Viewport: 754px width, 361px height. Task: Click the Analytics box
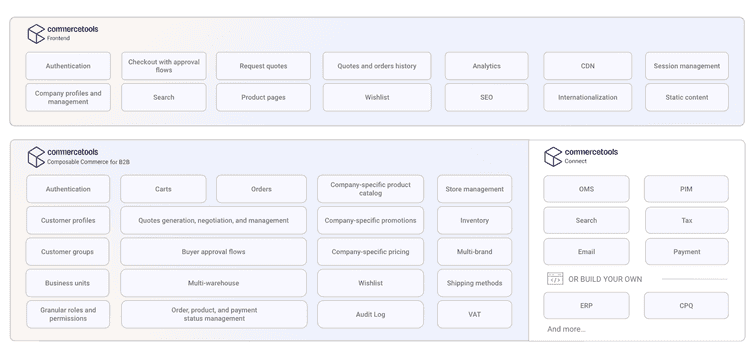click(x=486, y=66)
